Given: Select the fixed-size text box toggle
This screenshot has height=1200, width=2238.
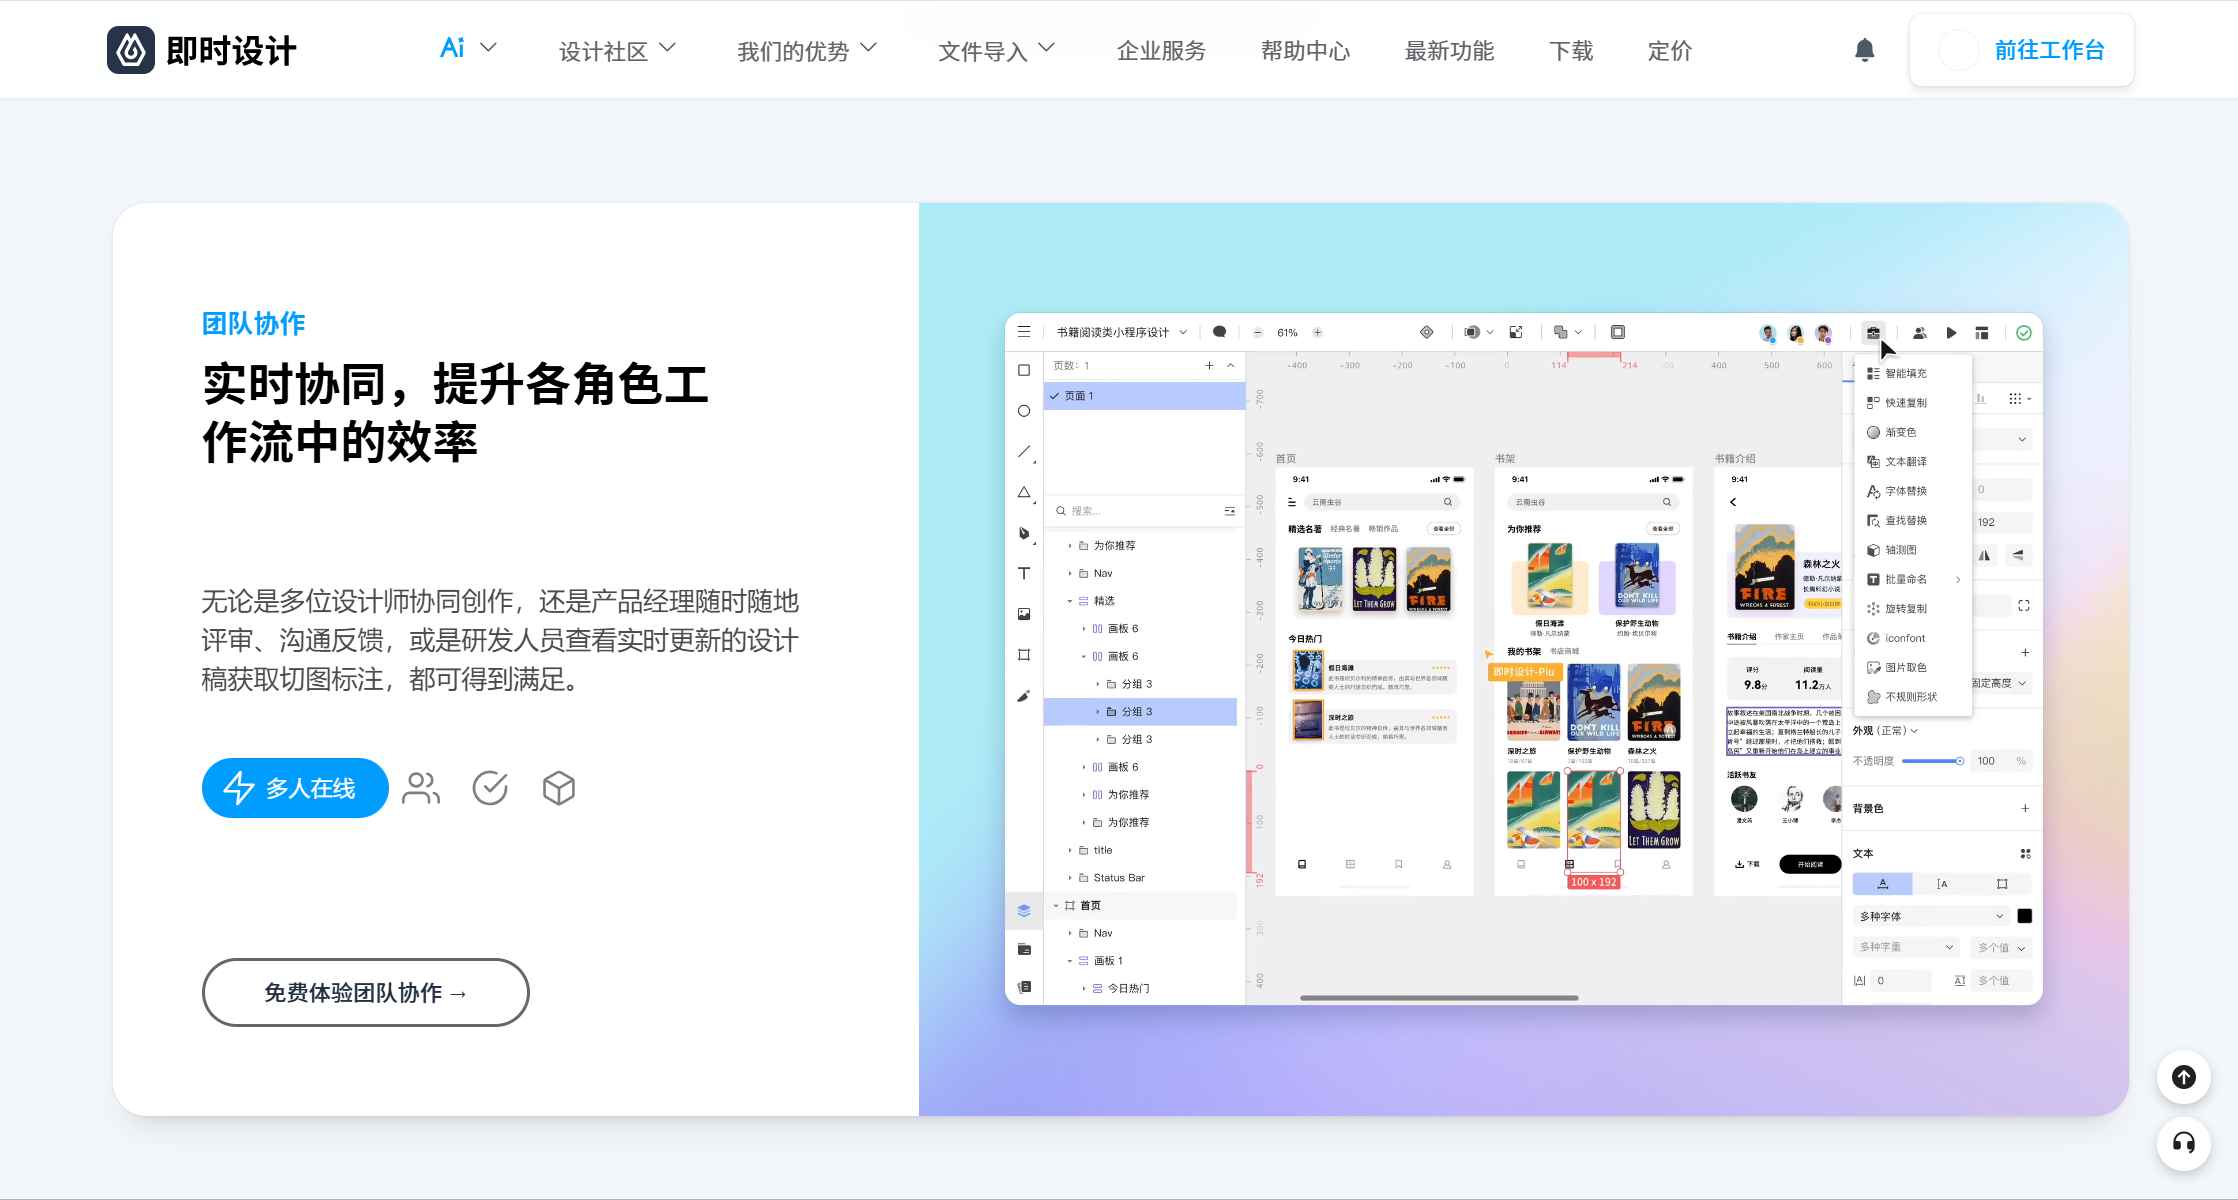Looking at the screenshot, I should (x=2002, y=884).
